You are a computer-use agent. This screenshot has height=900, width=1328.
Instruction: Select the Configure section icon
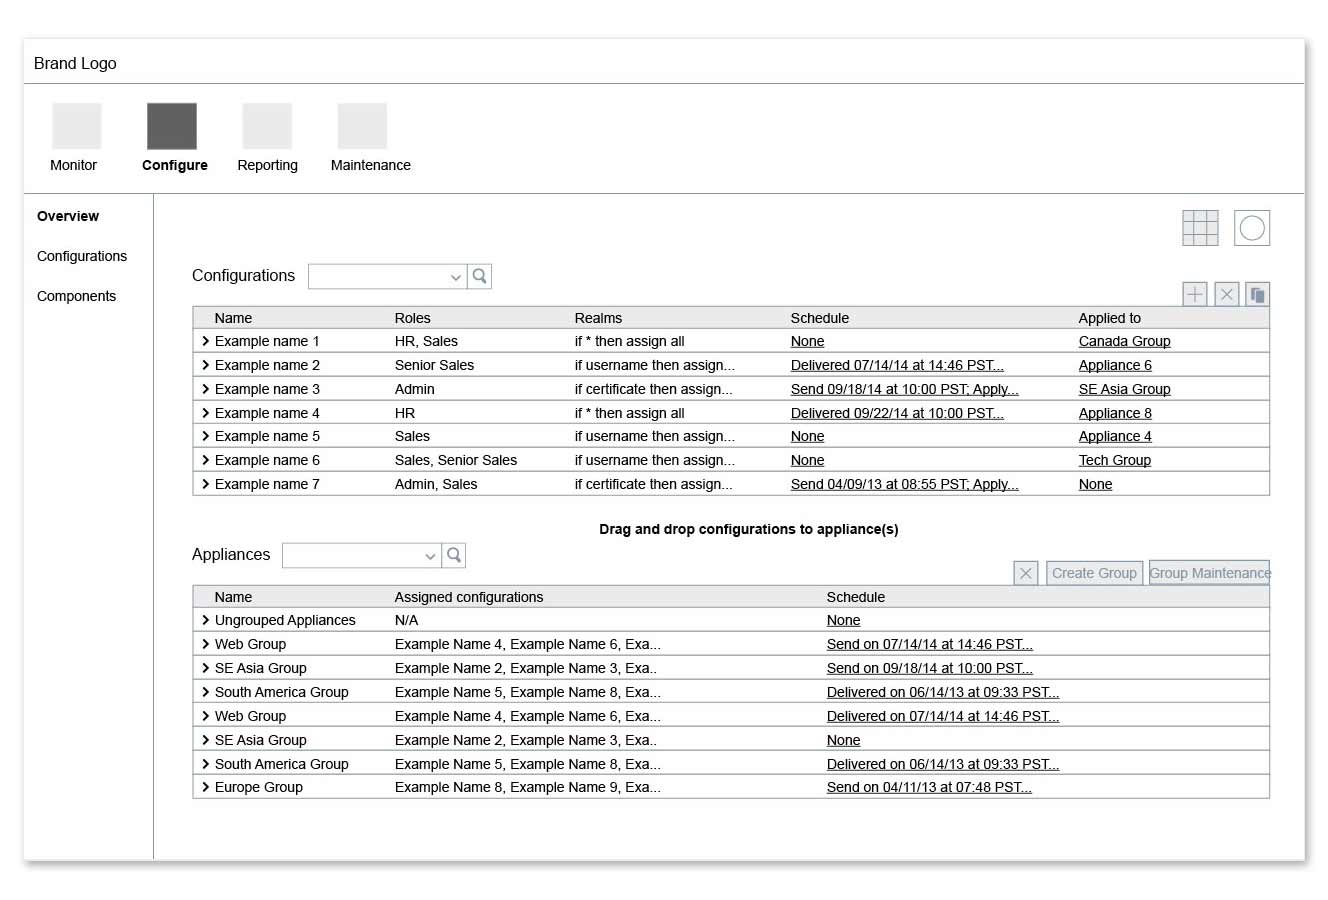coord(172,126)
